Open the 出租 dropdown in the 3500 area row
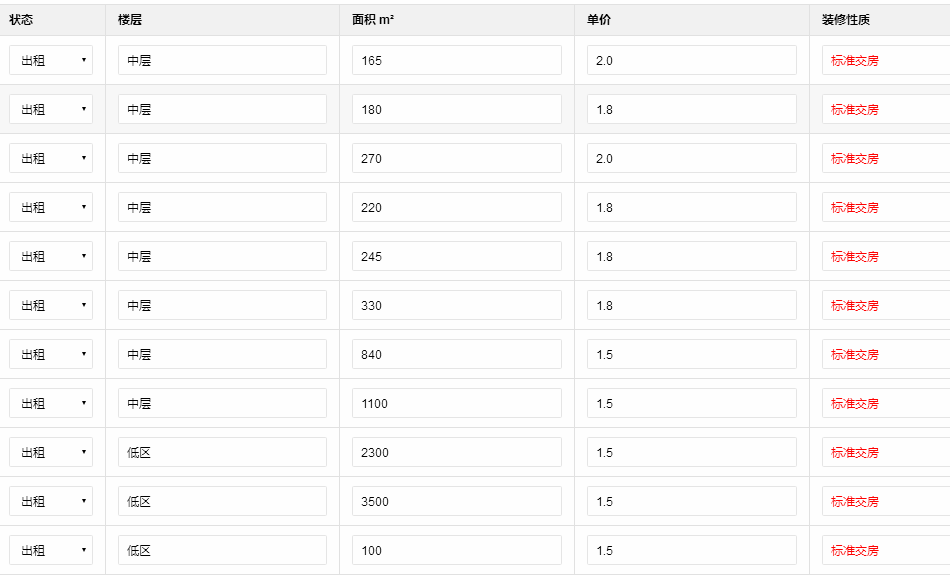Screen dimensions: 950x575 (51, 501)
